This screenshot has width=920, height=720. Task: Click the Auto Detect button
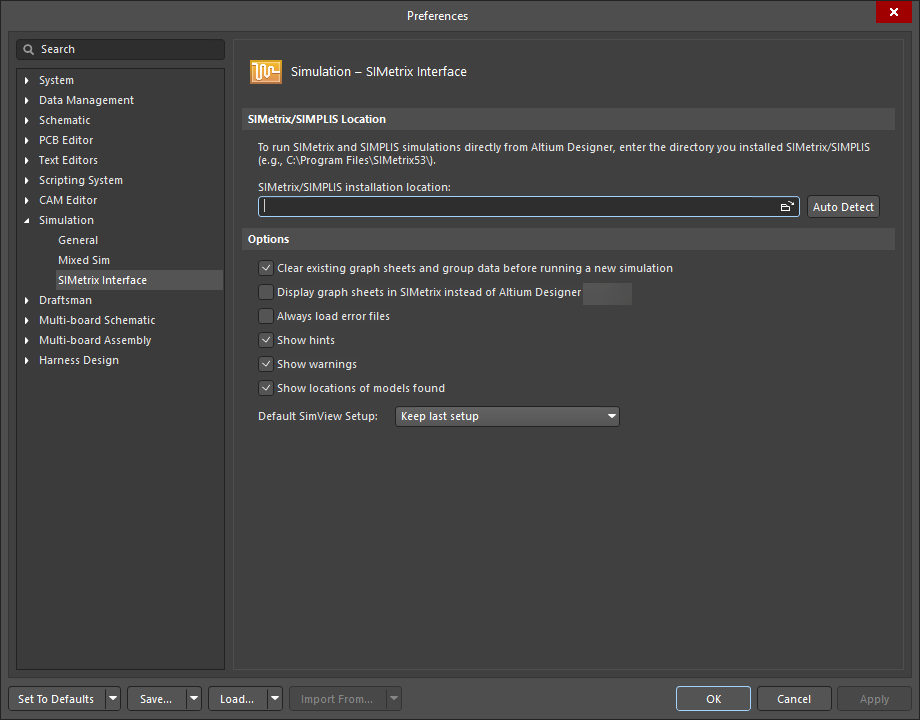[x=843, y=206]
